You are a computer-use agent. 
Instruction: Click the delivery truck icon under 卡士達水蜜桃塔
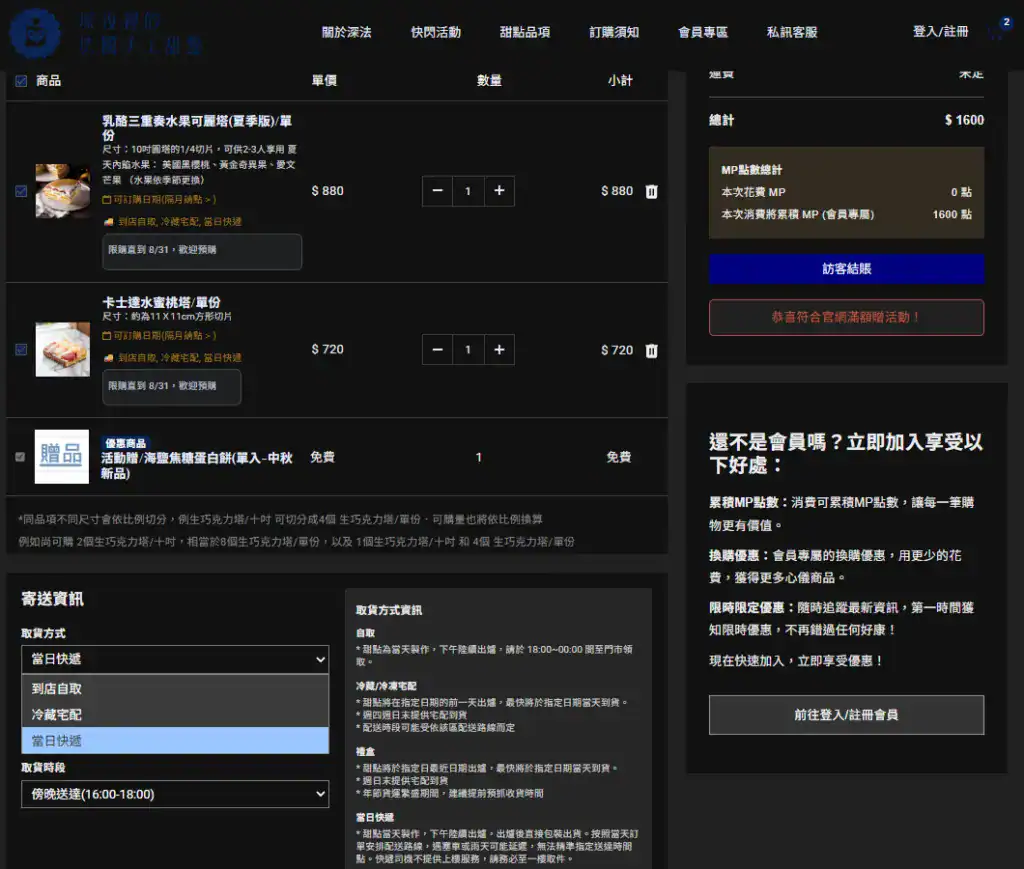(109, 358)
